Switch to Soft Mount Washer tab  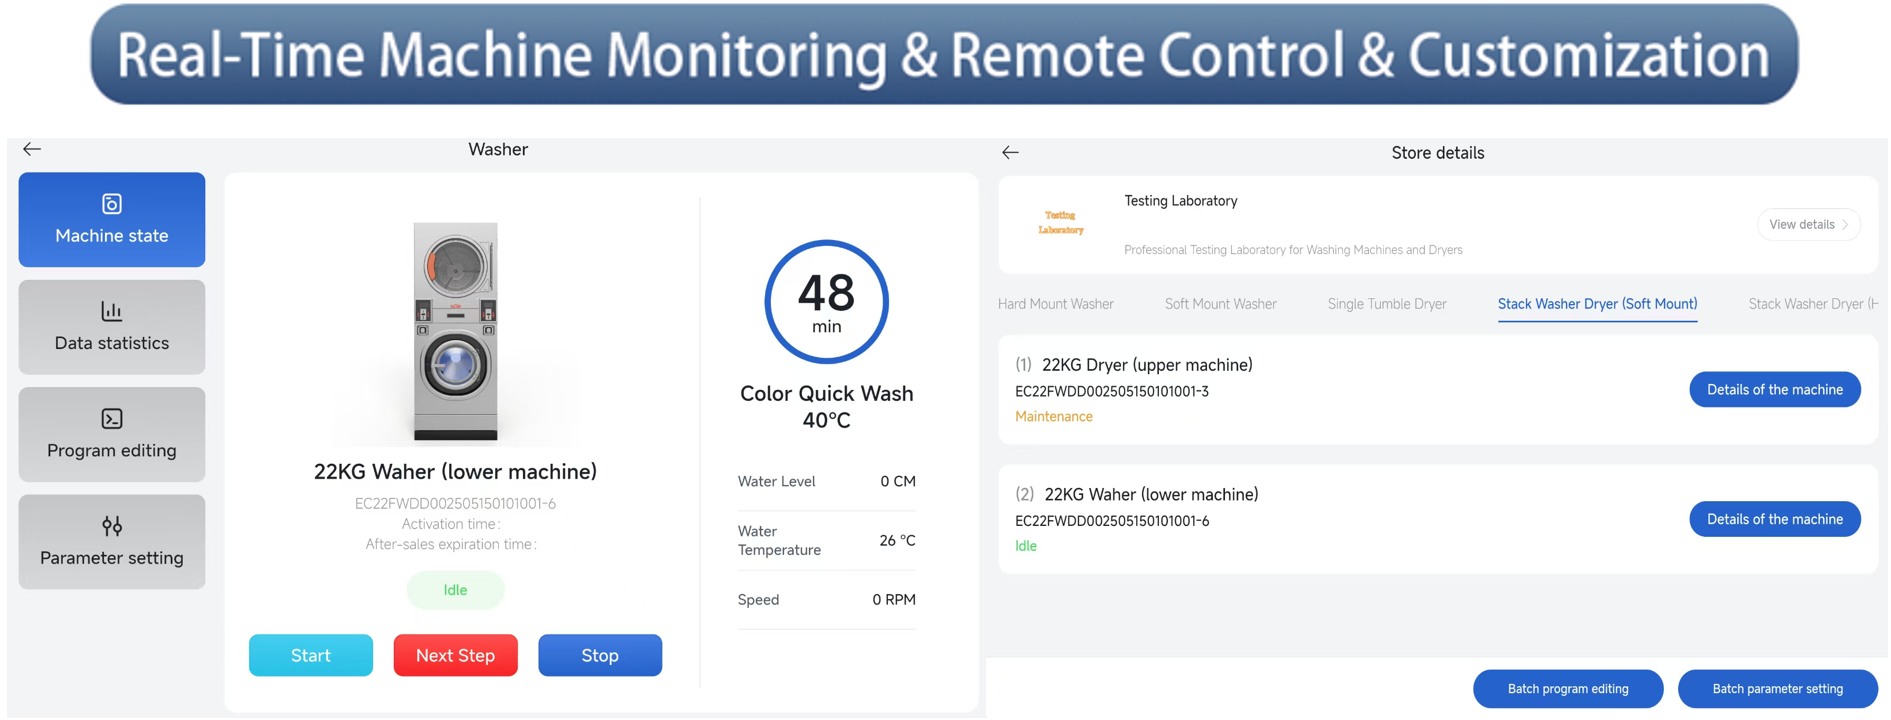click(1220, 304)
